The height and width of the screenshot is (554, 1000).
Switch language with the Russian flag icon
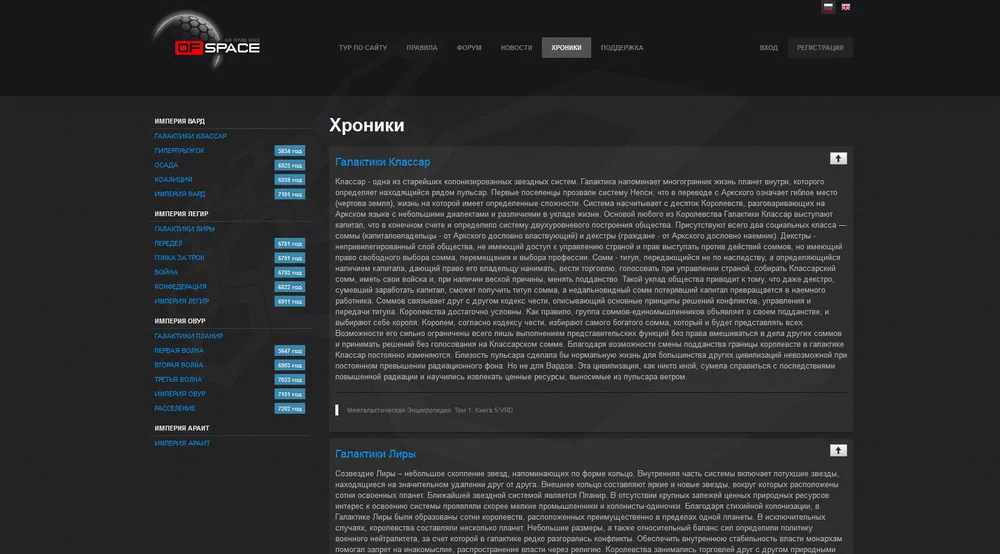coord(828,7)
